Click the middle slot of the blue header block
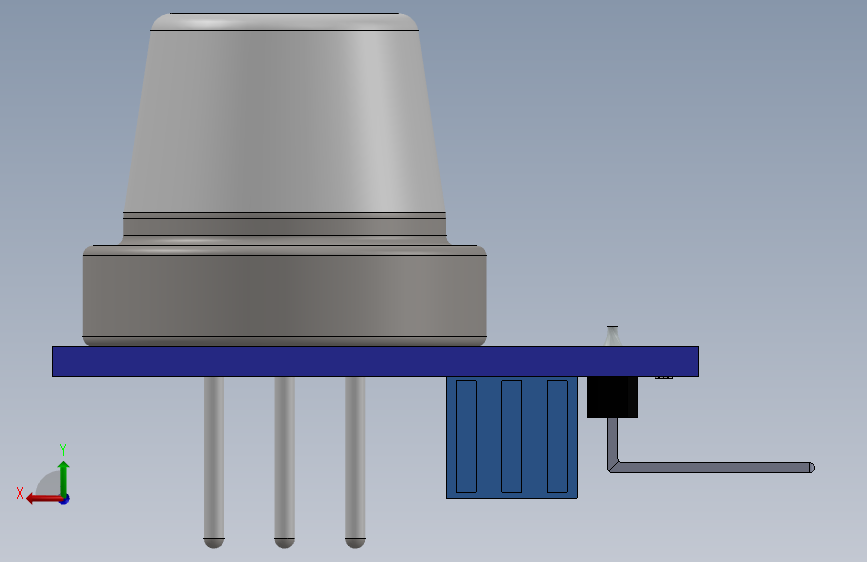This screenshot has height=562, width=867. tap(511, 436)
